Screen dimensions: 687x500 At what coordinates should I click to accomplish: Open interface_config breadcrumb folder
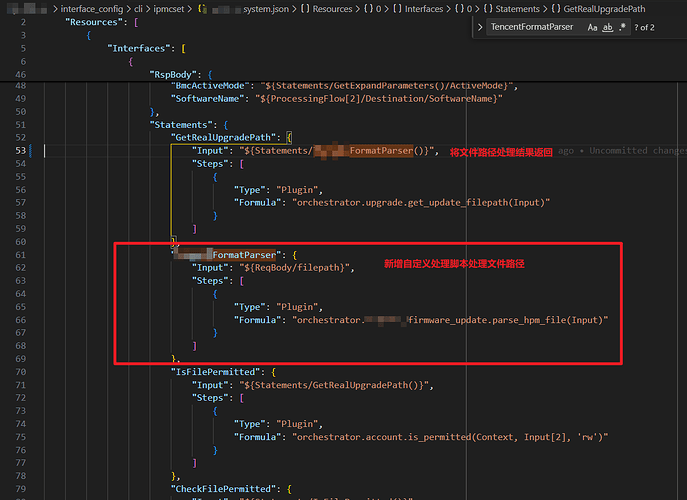pos(93,8)
